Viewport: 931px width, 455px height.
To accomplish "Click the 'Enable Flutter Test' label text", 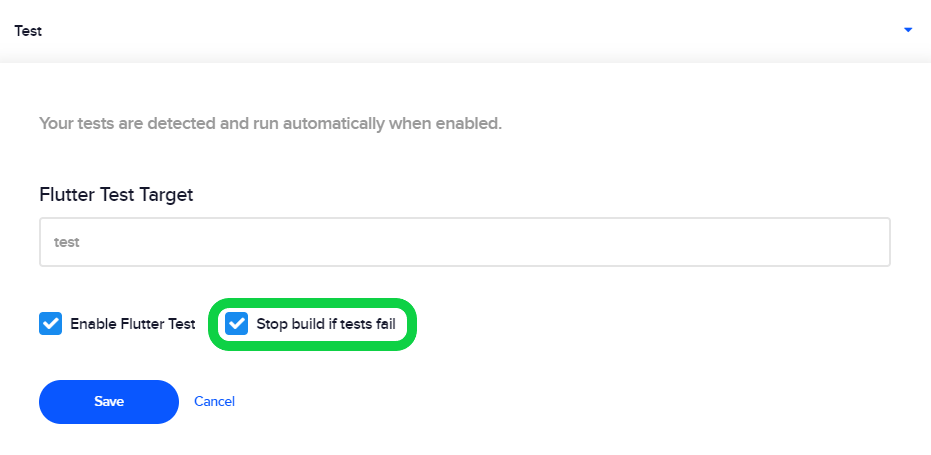I will click(x=132, y=324).
